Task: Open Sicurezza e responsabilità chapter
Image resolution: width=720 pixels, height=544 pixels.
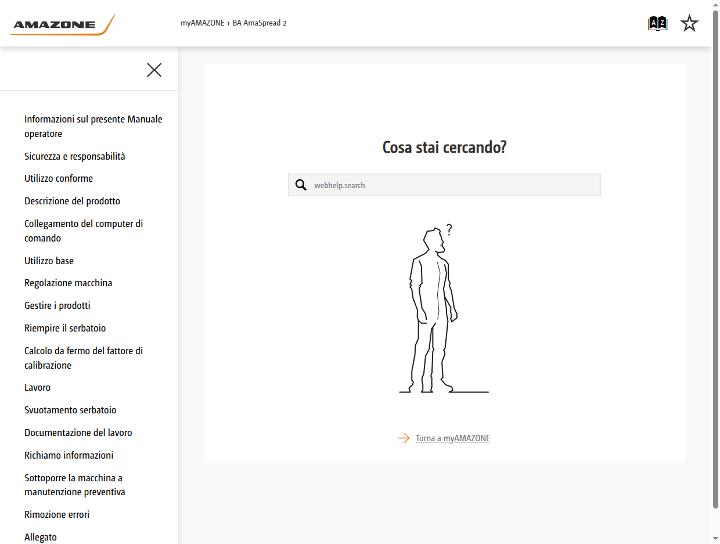Action: tap(75, 157)
